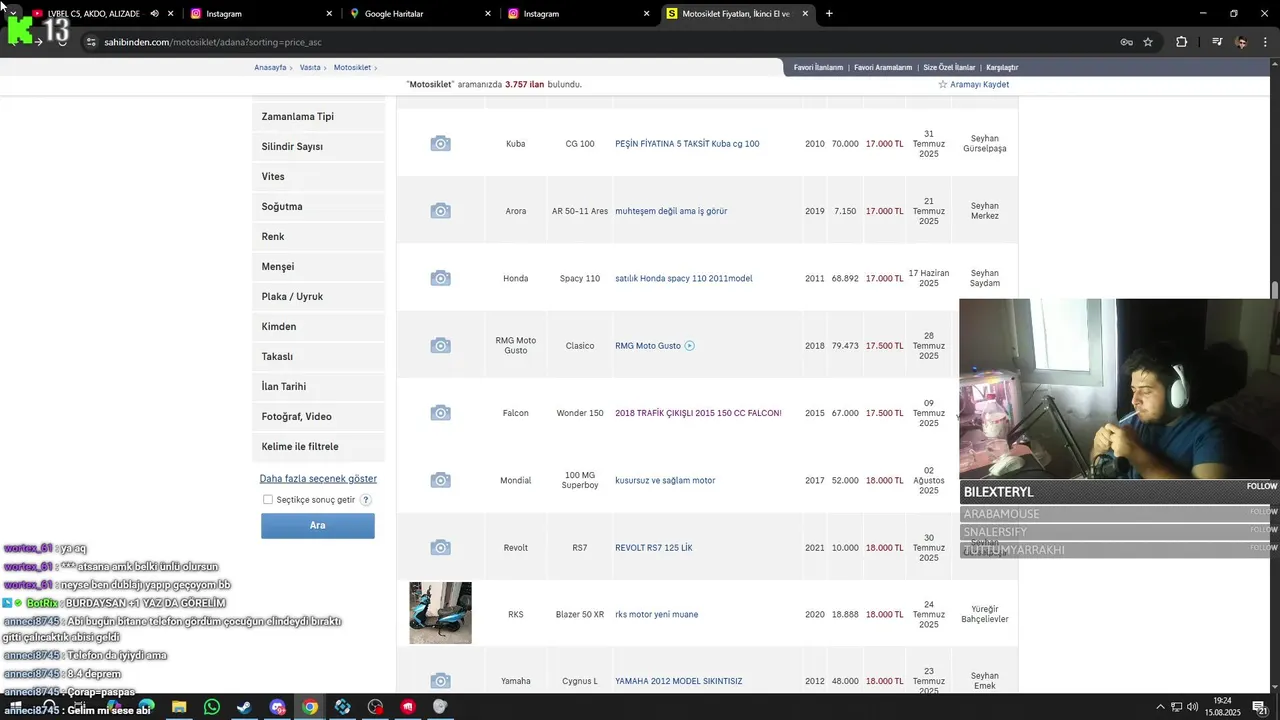The height and width of the screenshot is (720, 1280).
Task: Open Favori İlanlarım in the top menu
Action: 818,68
